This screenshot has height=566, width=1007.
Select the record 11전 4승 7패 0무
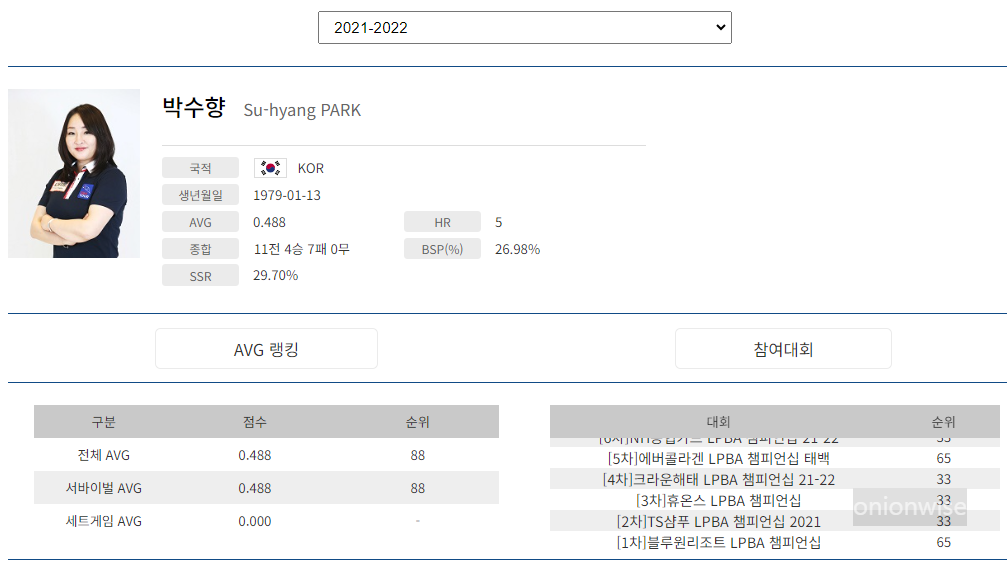tap(301, 249)
